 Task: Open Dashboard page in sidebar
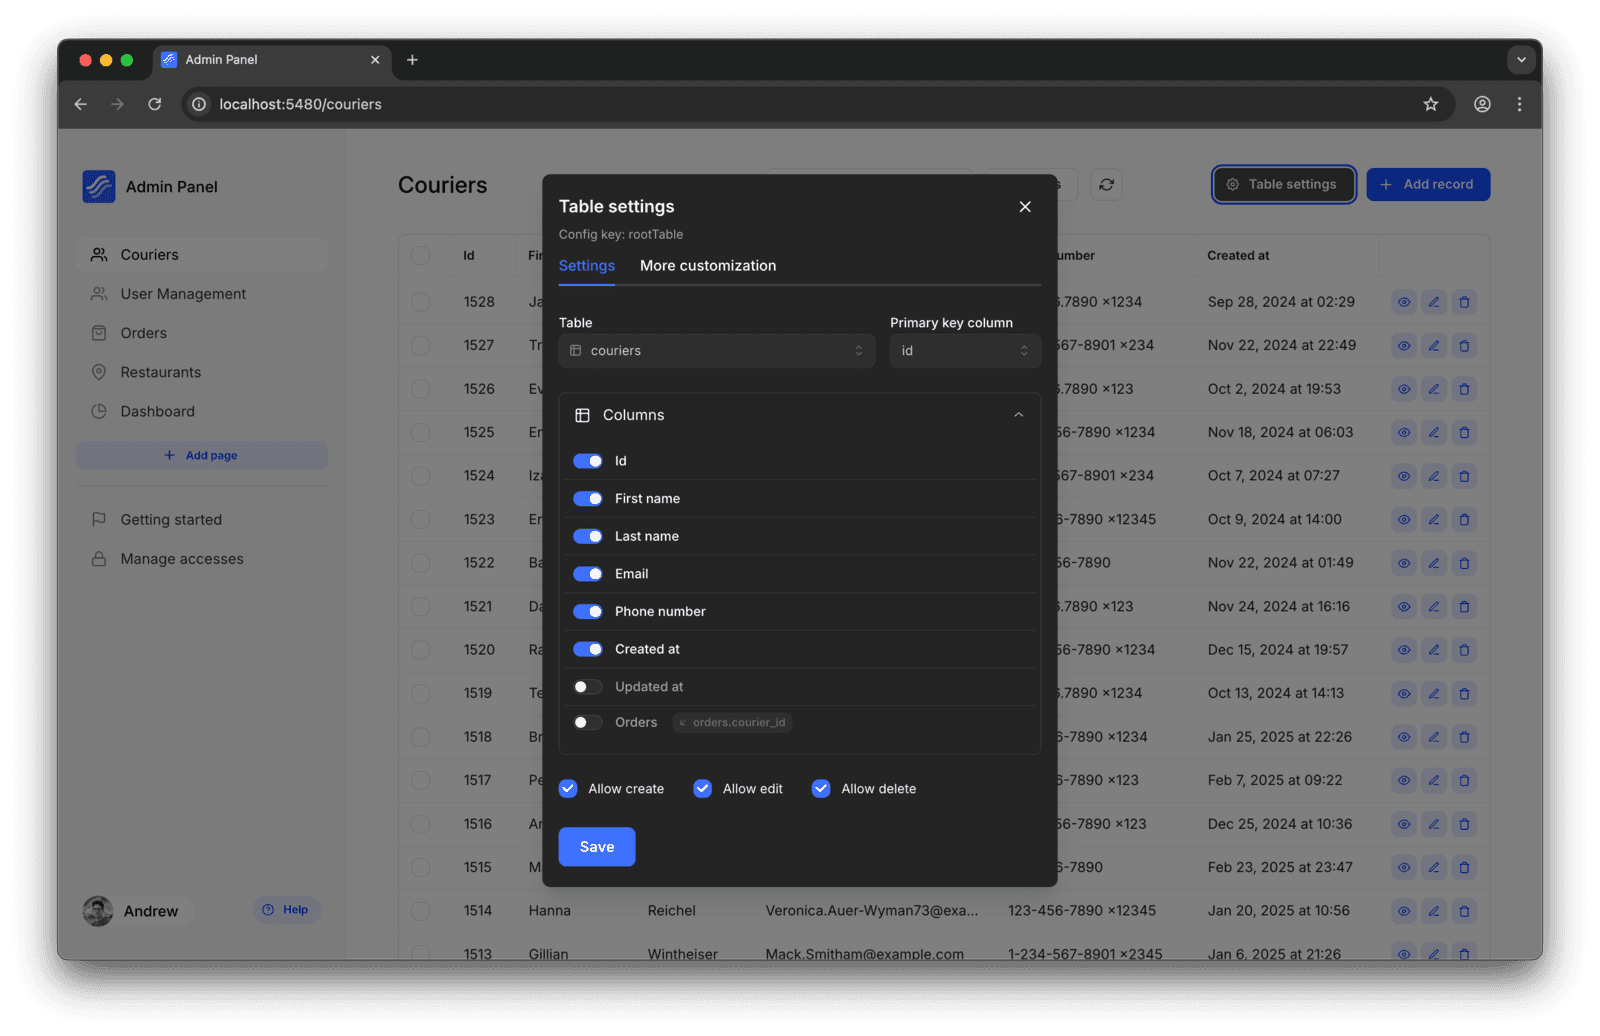click(202, 411)
